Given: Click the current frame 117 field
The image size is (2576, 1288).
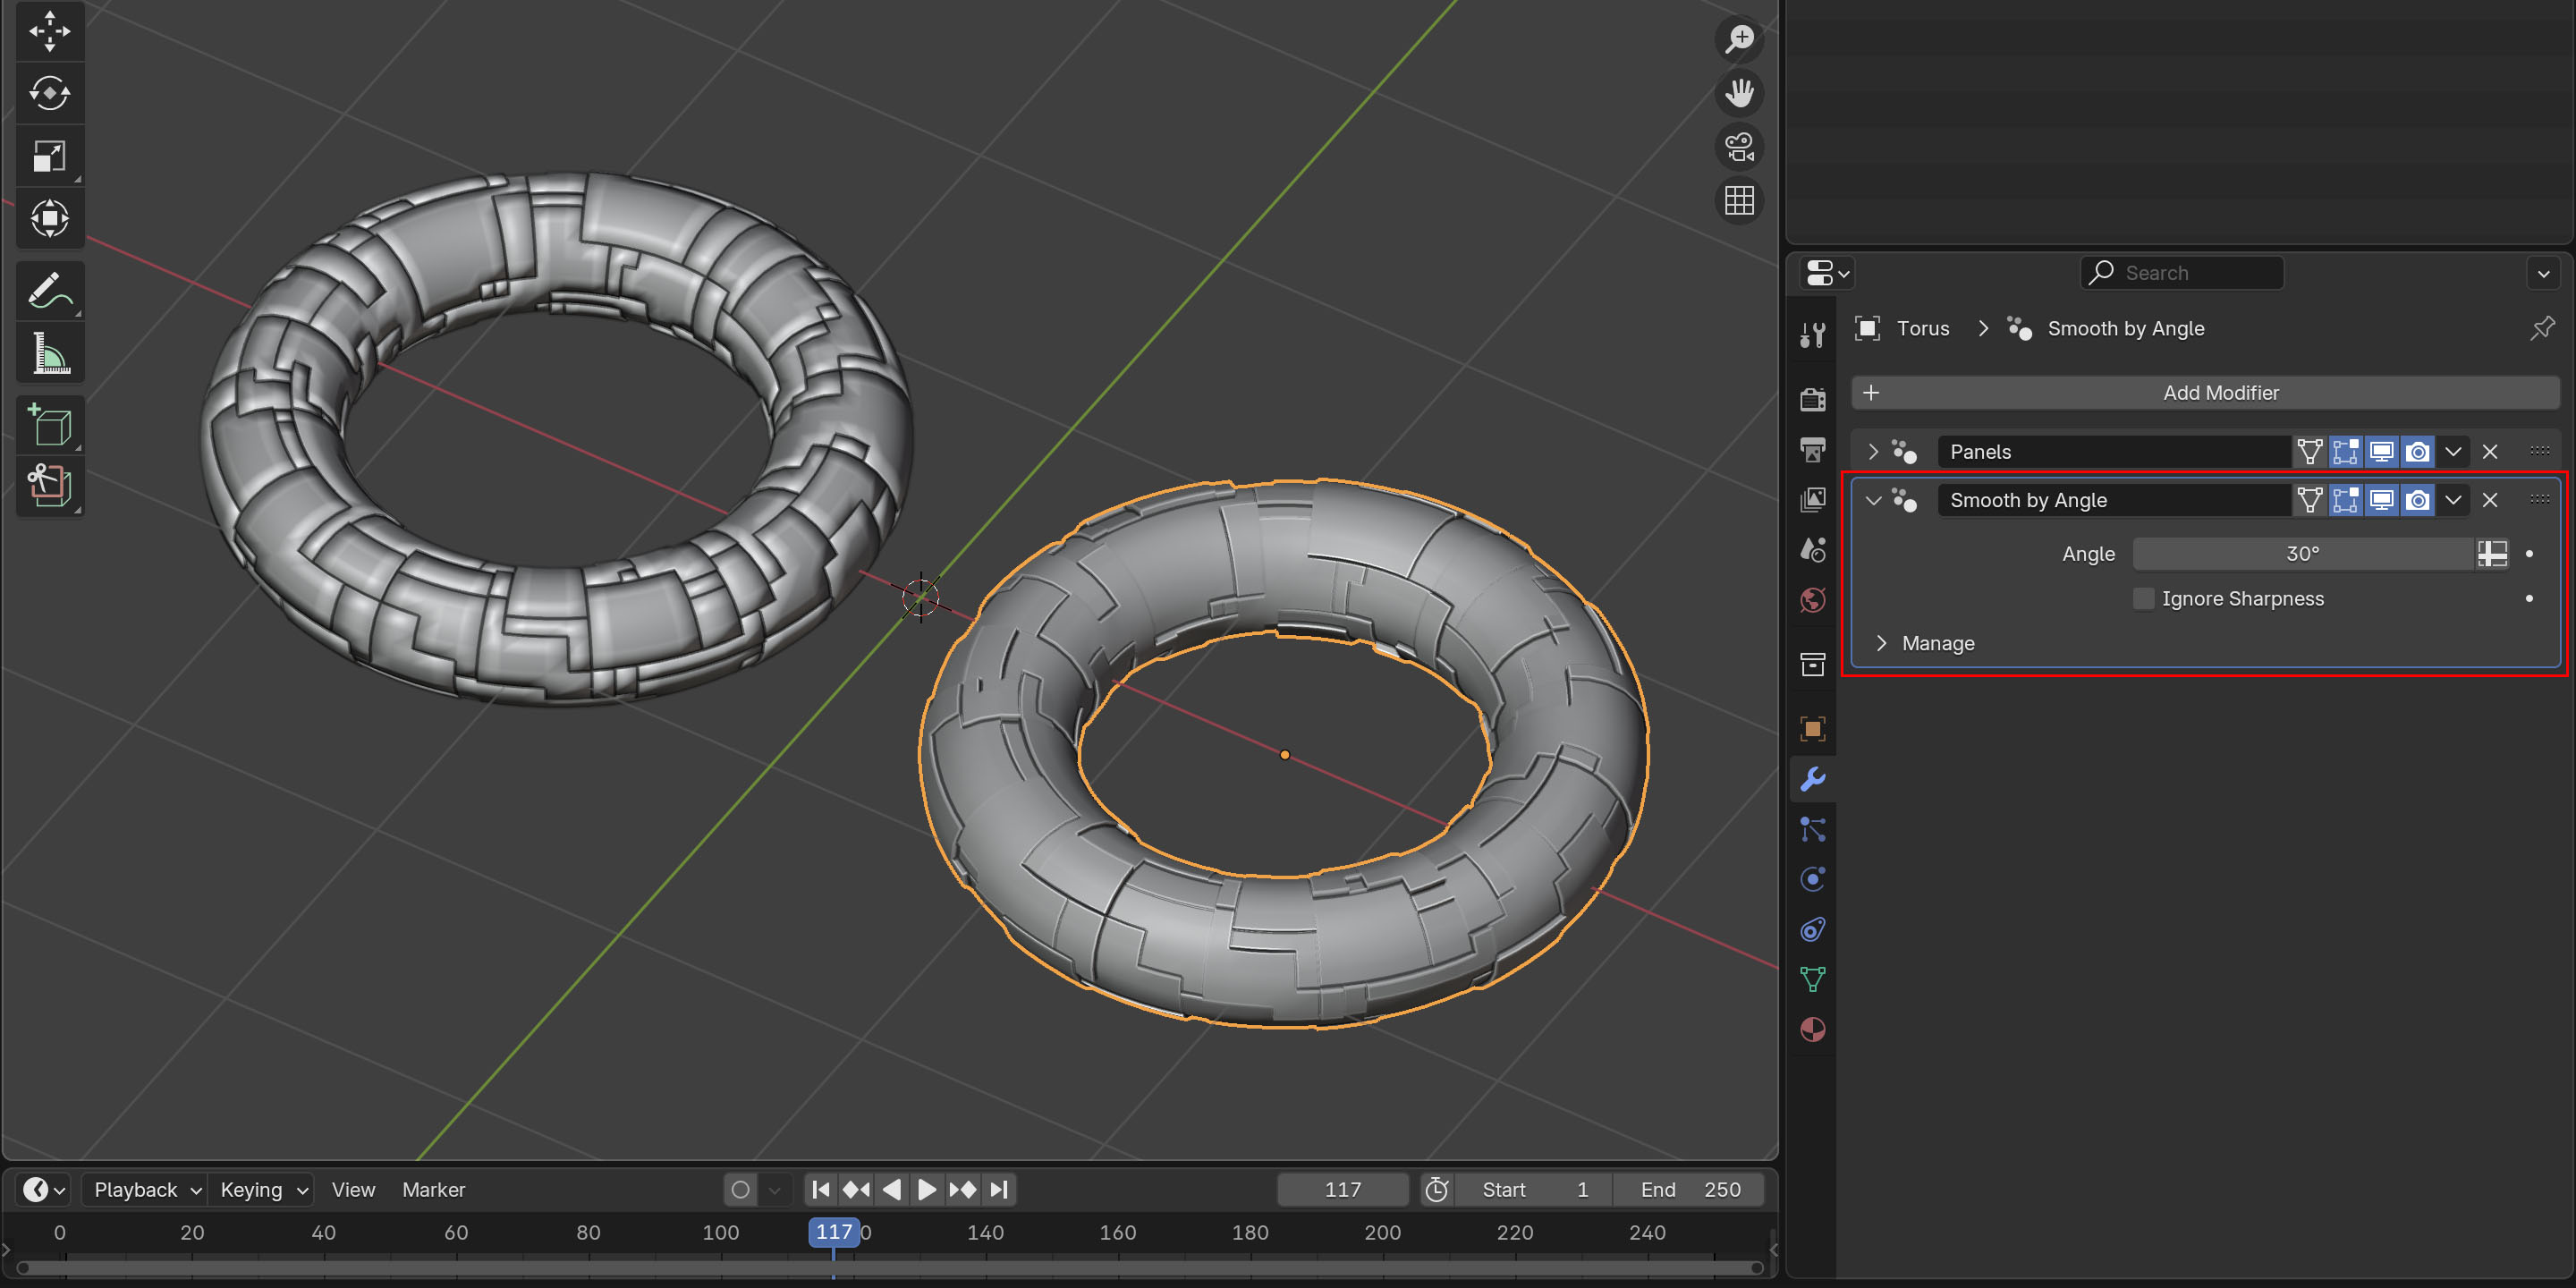Looking at the screenshot, I should pos(1342,1189).
